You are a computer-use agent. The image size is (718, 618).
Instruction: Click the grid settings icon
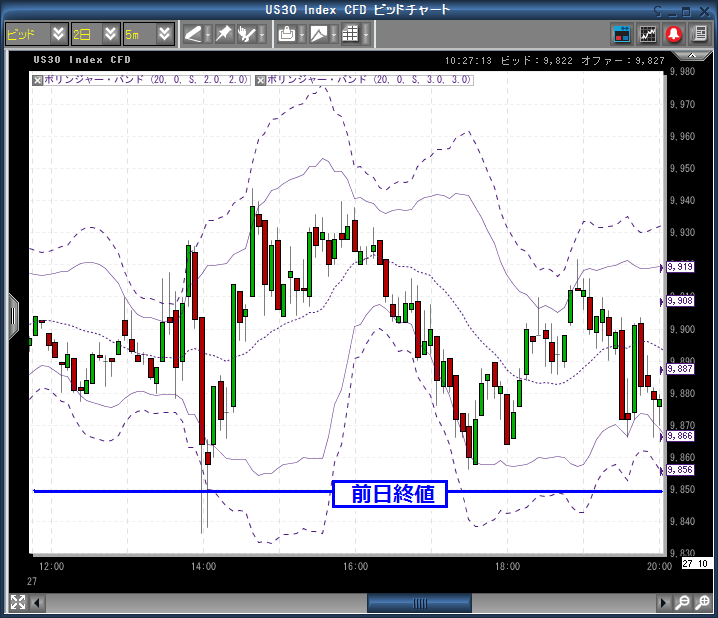(x=349, y=34)
